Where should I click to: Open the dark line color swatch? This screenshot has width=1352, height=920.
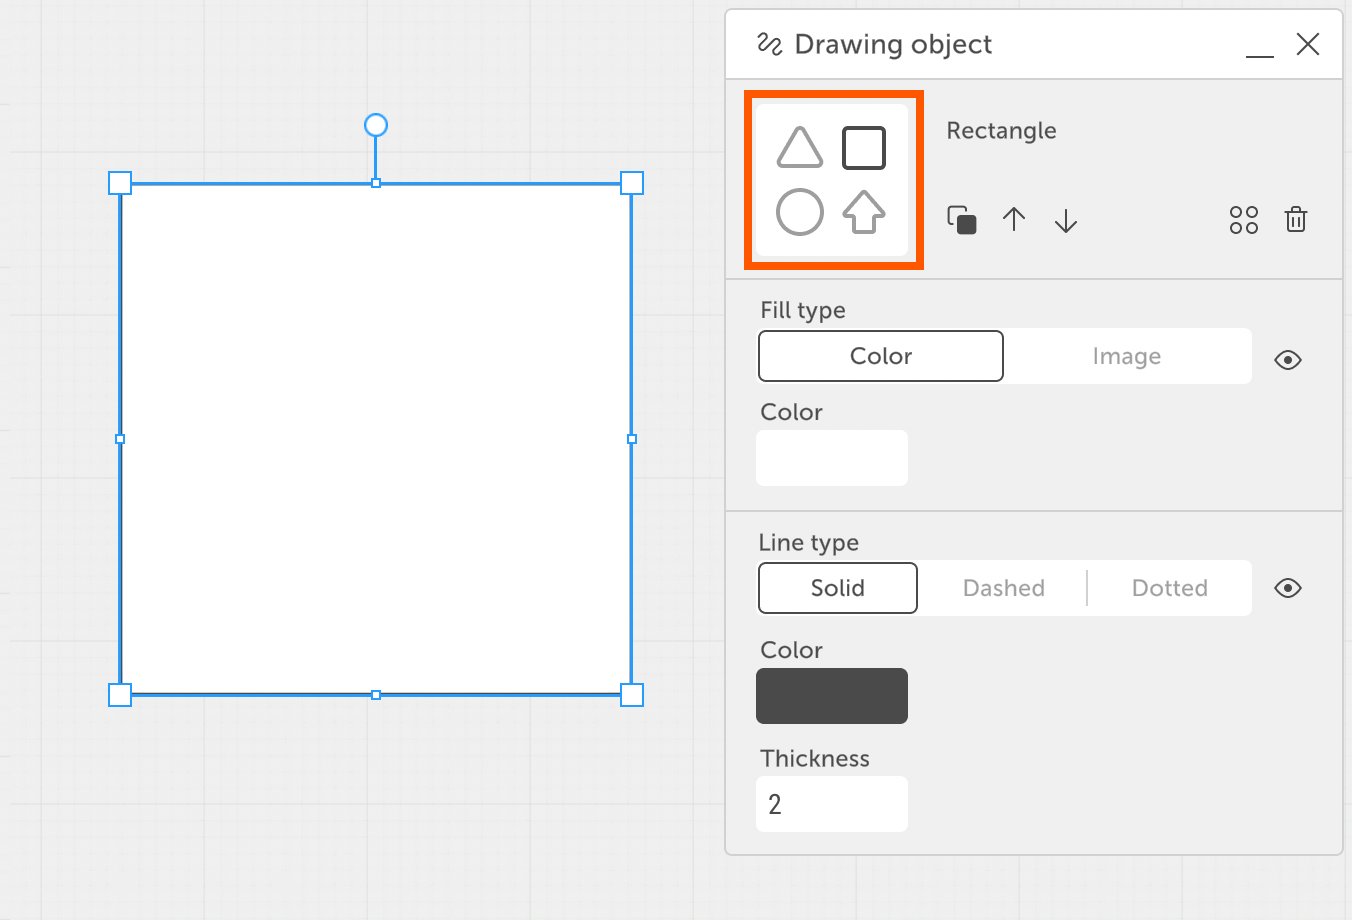tap(832, 696)
